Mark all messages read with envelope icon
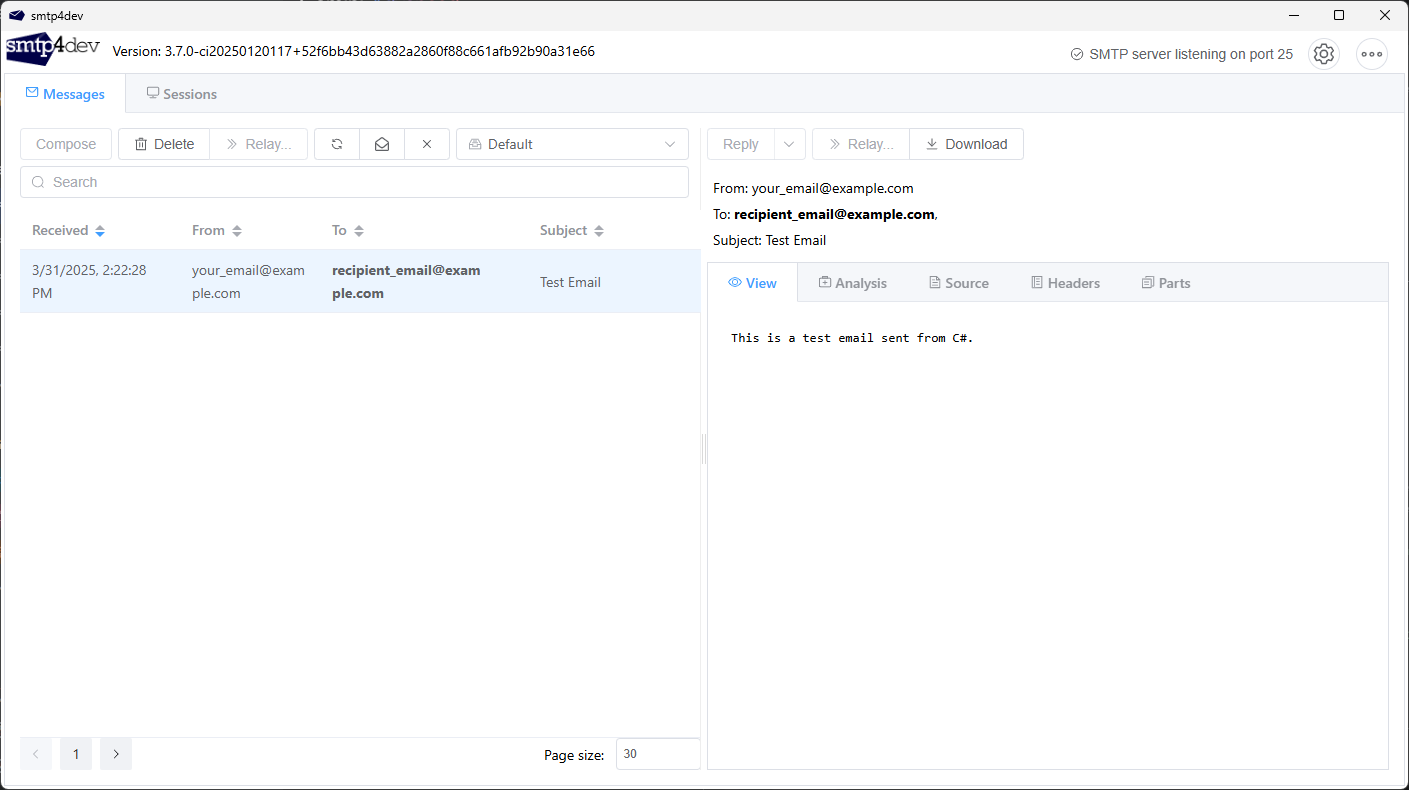This screenshot has height=790, width=1409. coord(382,144)
